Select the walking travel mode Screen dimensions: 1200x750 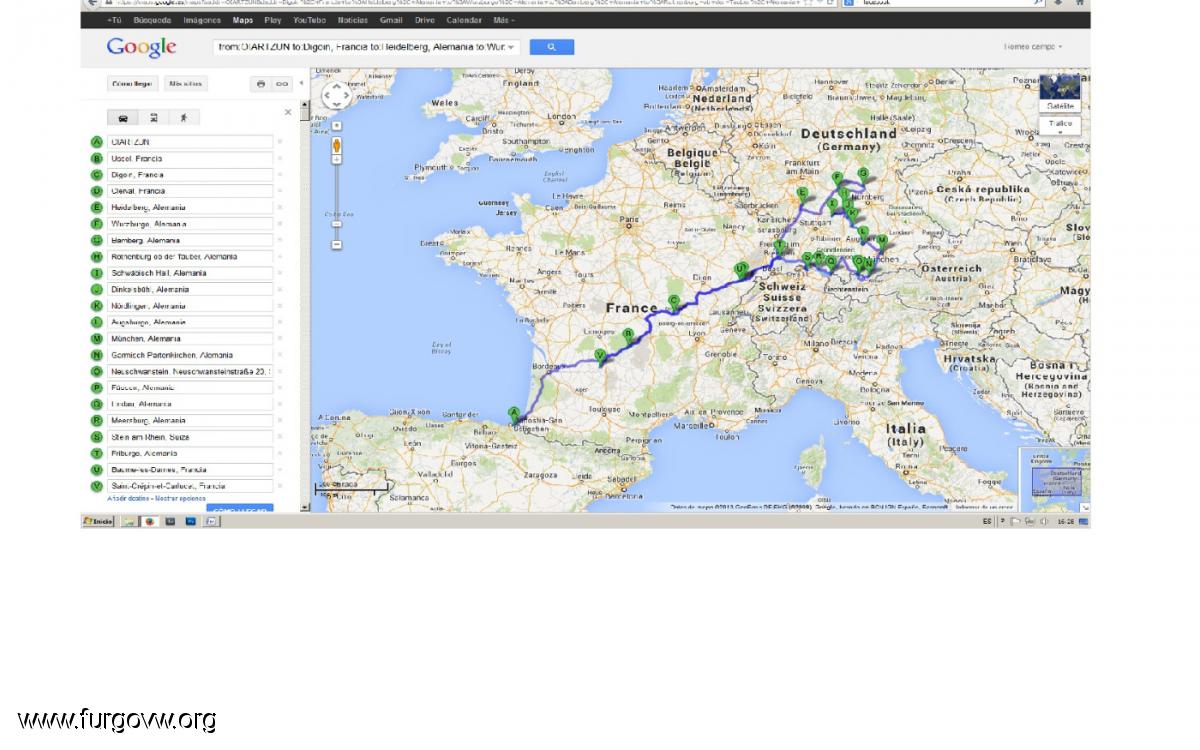[x=183, y=118]
